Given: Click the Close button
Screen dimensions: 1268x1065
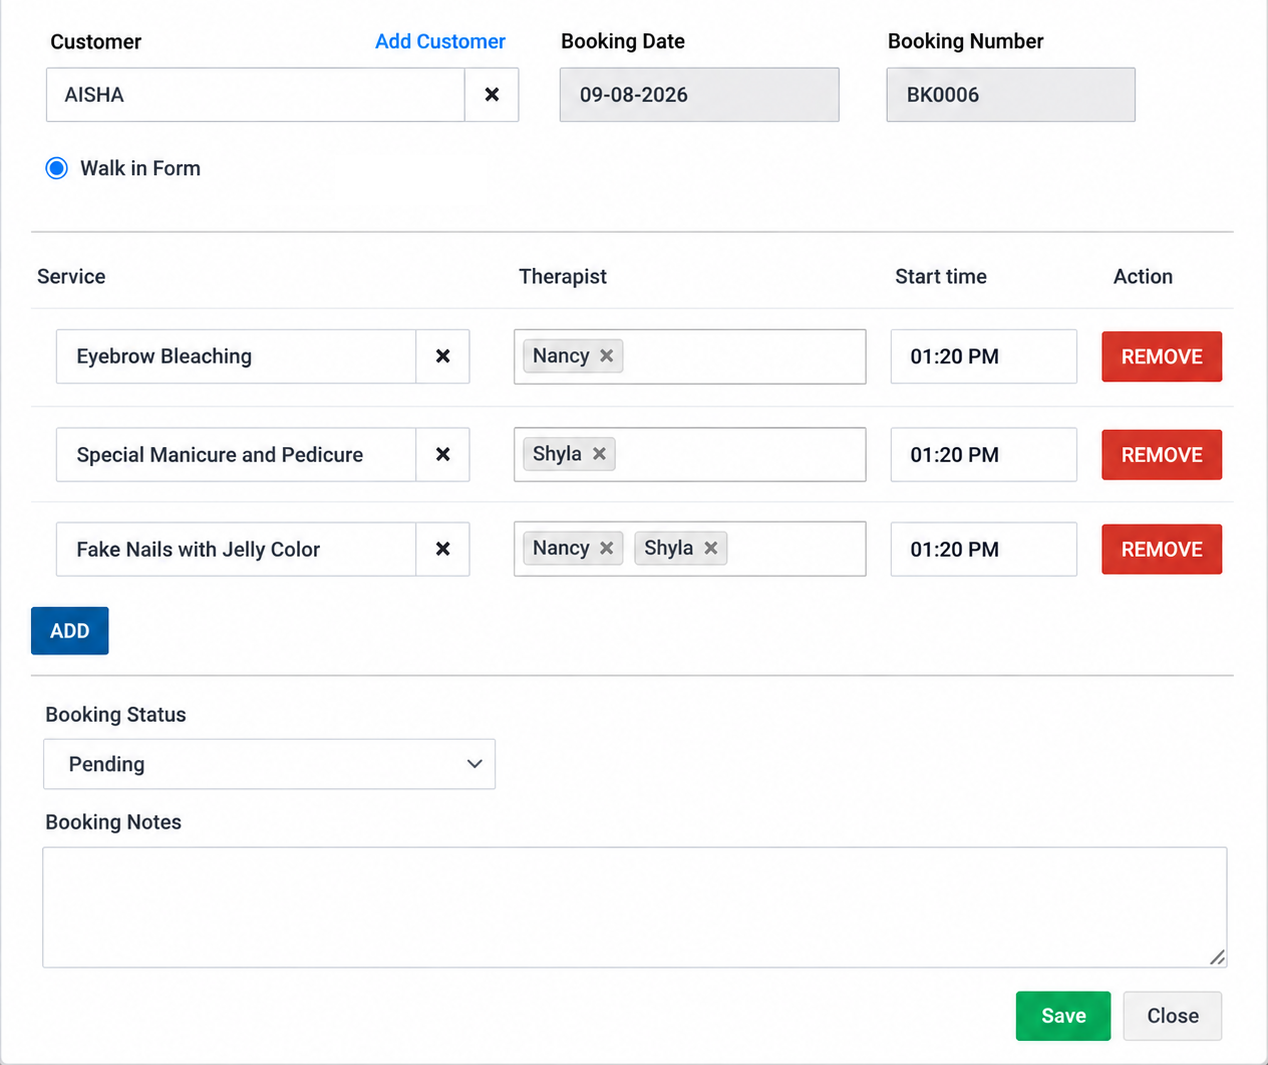Looking at the screenshot, I should point(1172,1016).
